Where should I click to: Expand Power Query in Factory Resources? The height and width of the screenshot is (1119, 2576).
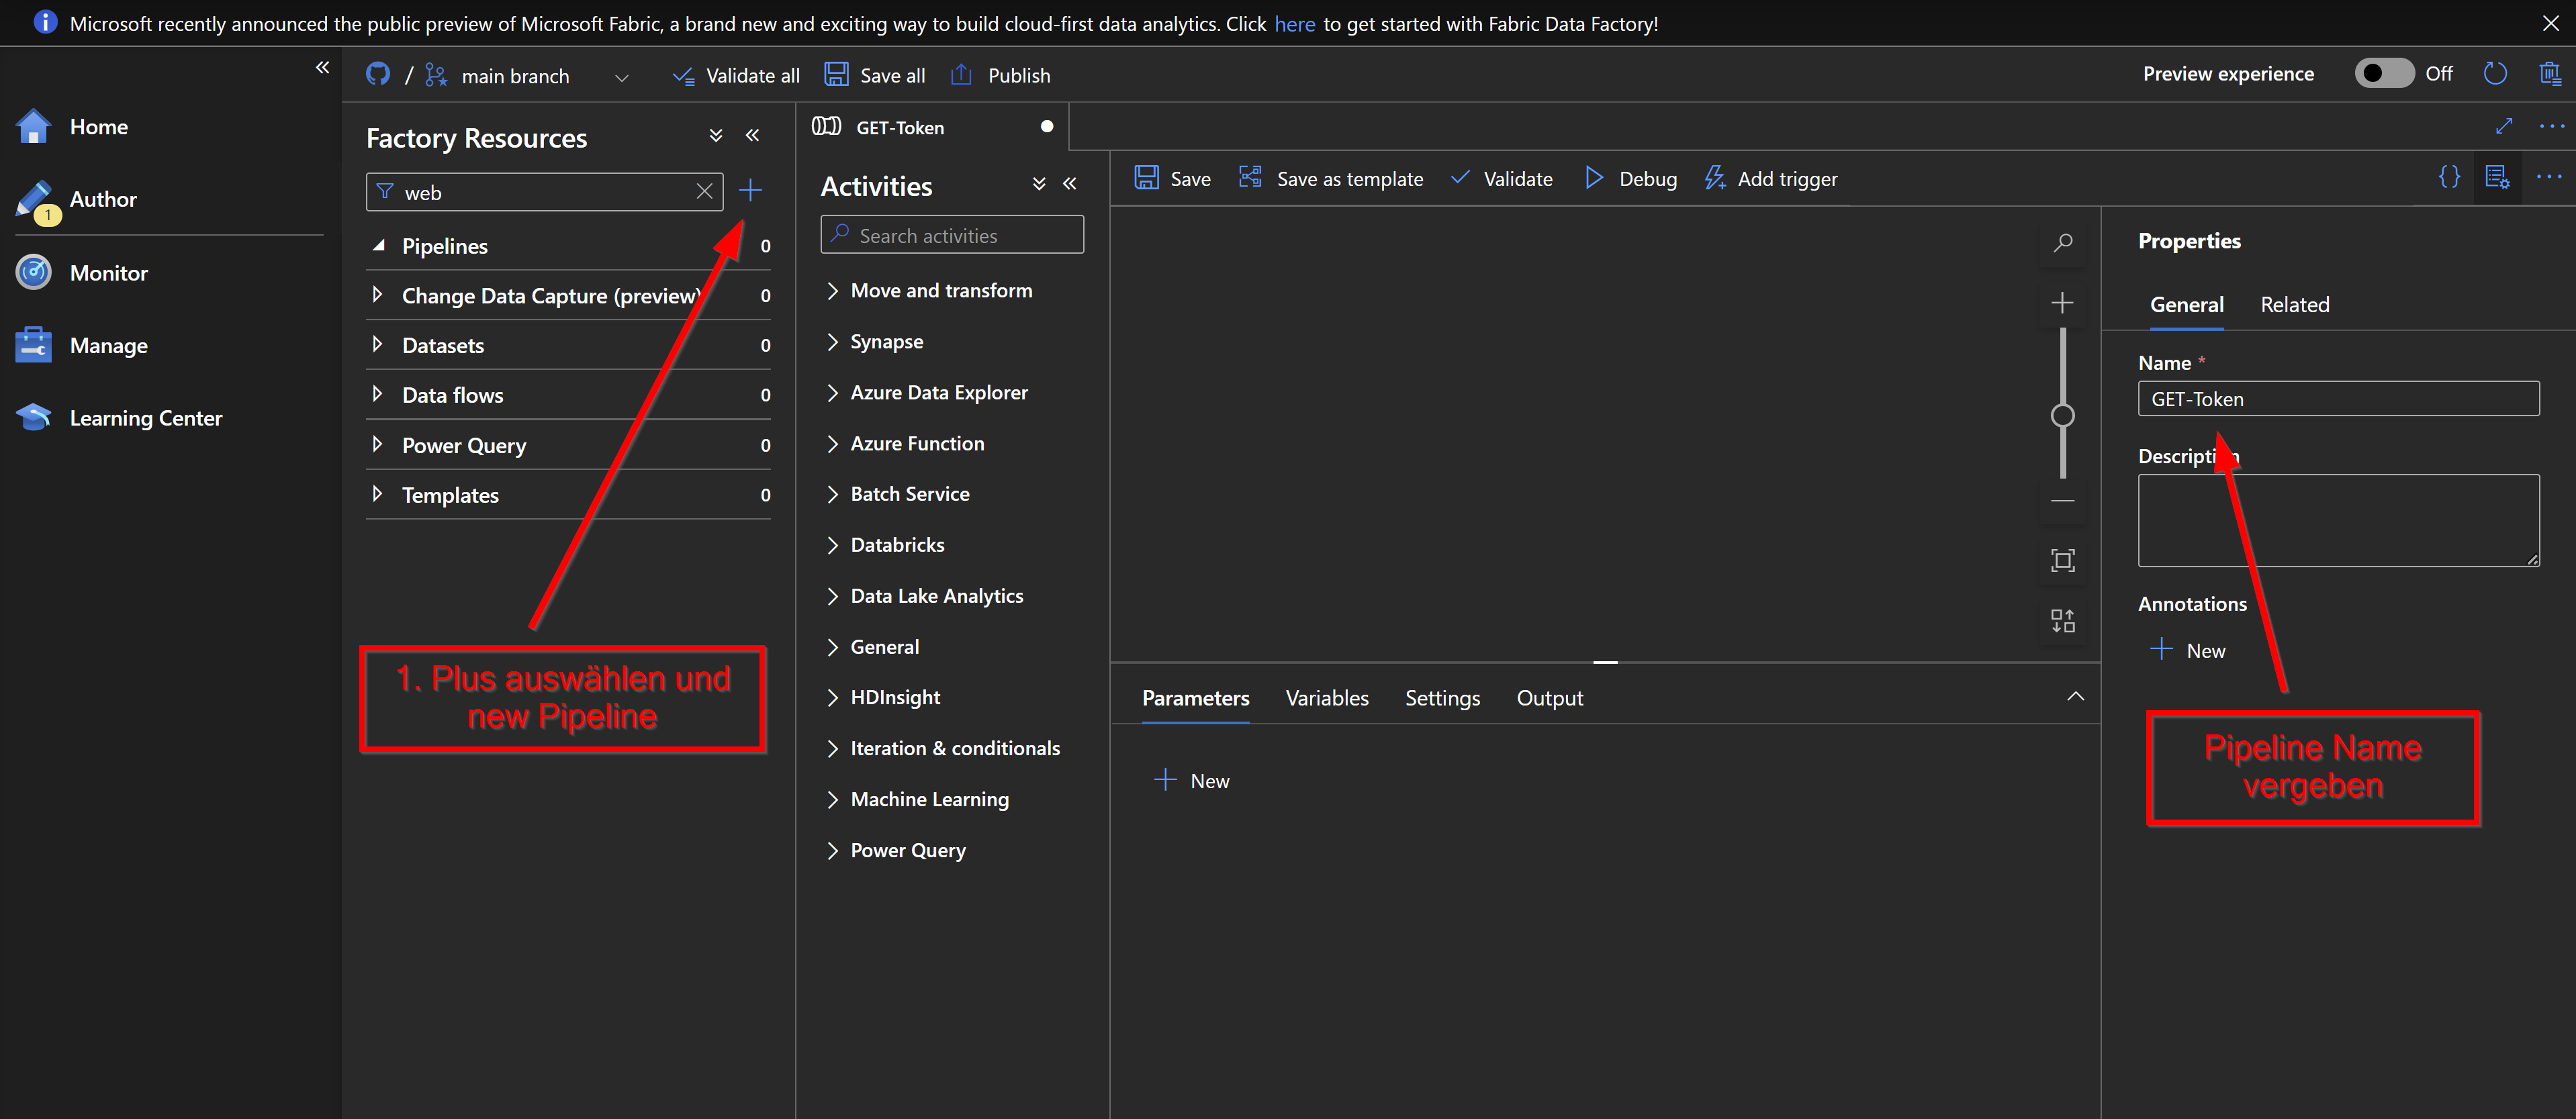[377, 444]
